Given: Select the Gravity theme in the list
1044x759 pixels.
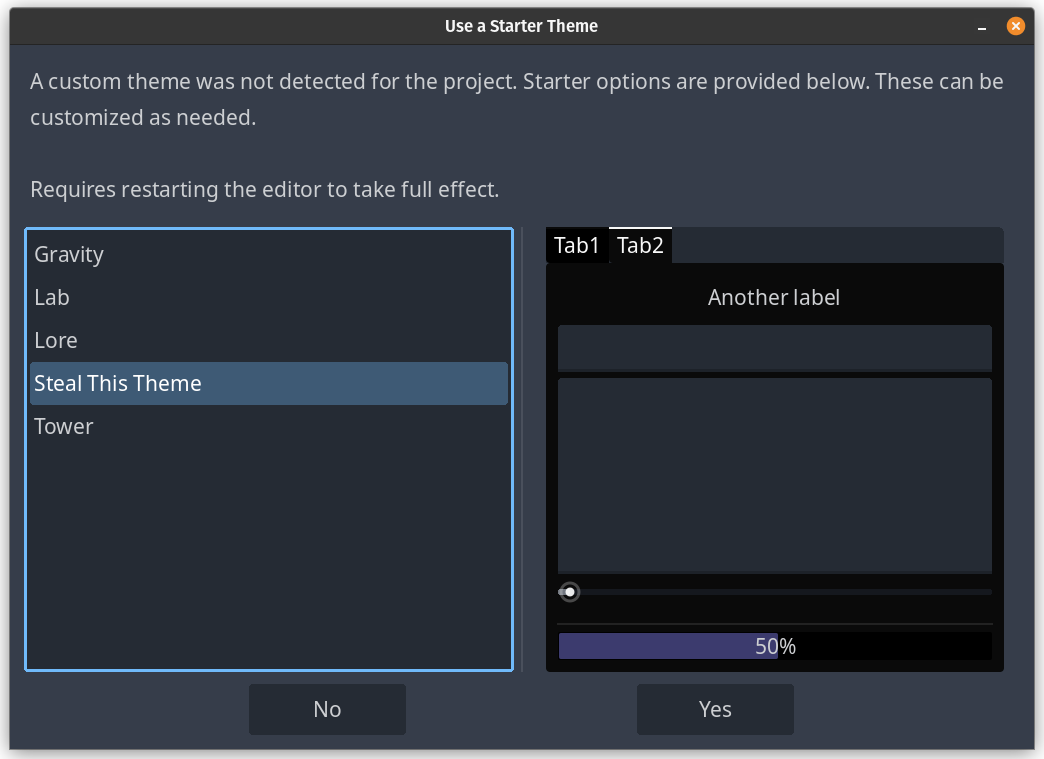Looking at the screenshot, I should (69, 255).
